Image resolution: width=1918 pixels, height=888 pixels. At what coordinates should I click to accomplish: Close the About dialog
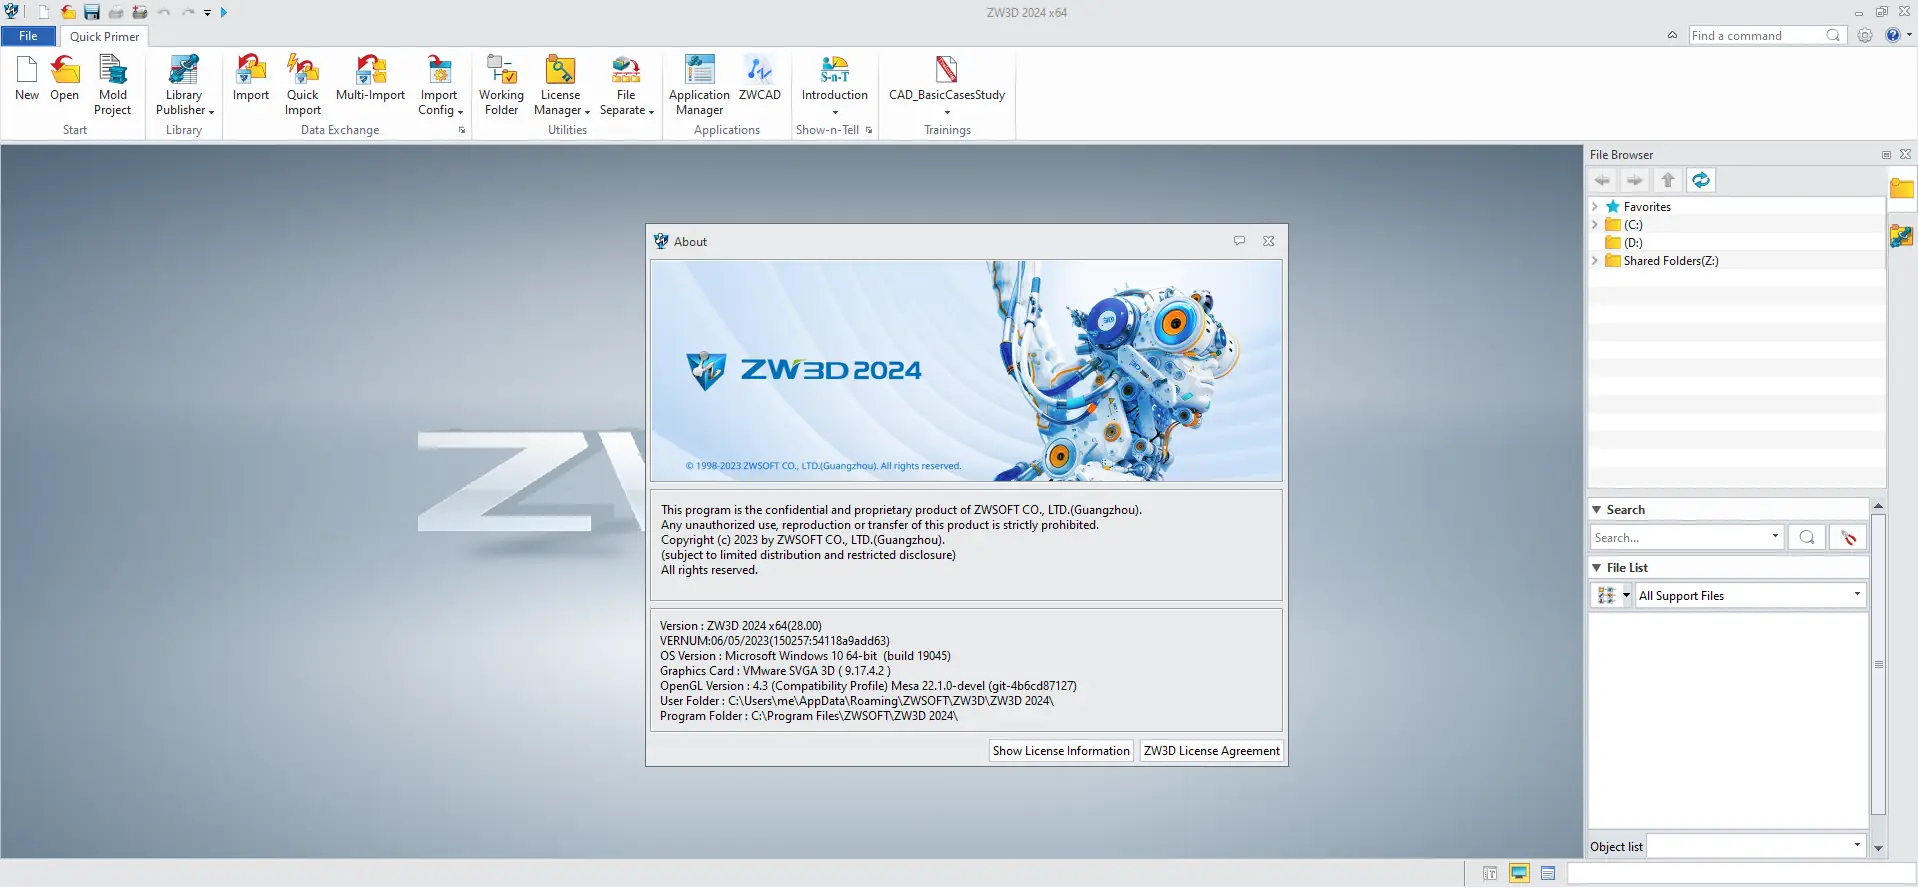(x=1268, y=241)
